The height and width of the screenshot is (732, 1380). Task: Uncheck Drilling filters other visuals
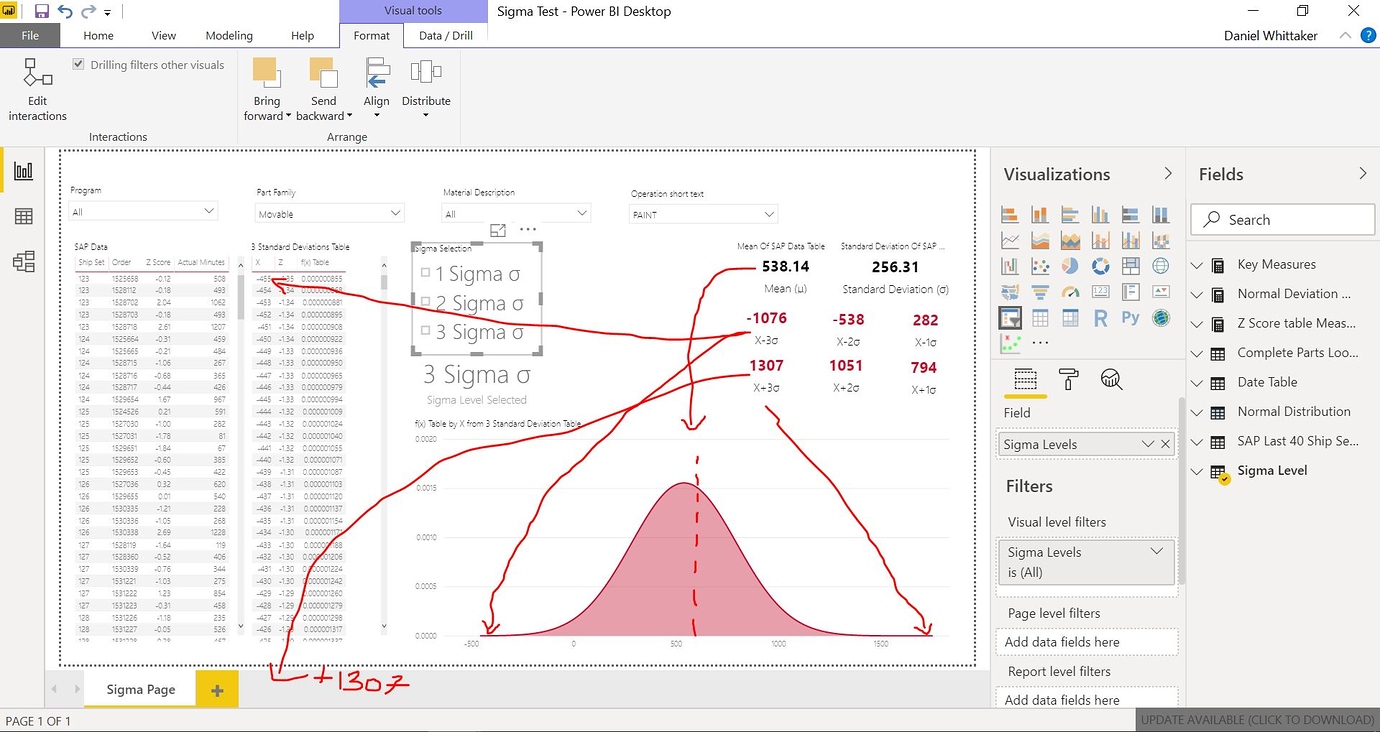77,64
